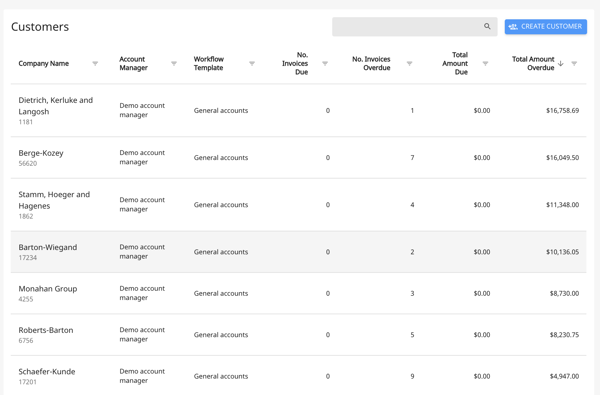Click customer number 17234
Image resolution: width=600 pixels, height=395 pixels.
[x=28, y=258]
